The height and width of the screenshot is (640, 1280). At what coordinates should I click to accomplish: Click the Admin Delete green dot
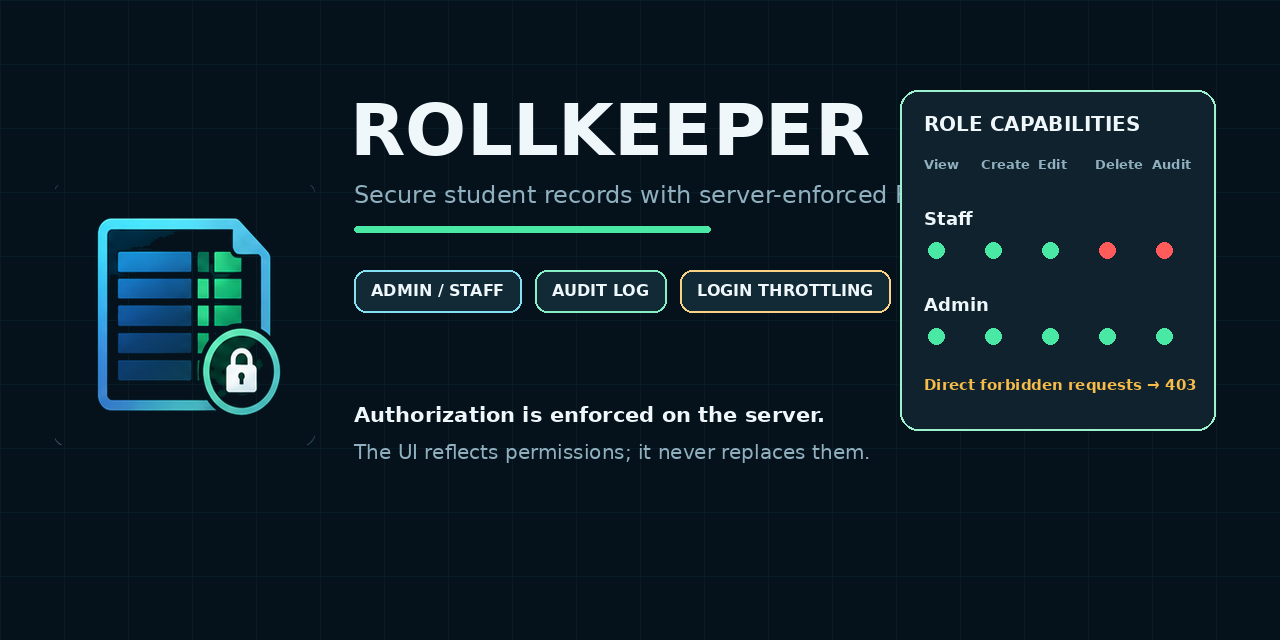coord(1107,337)
